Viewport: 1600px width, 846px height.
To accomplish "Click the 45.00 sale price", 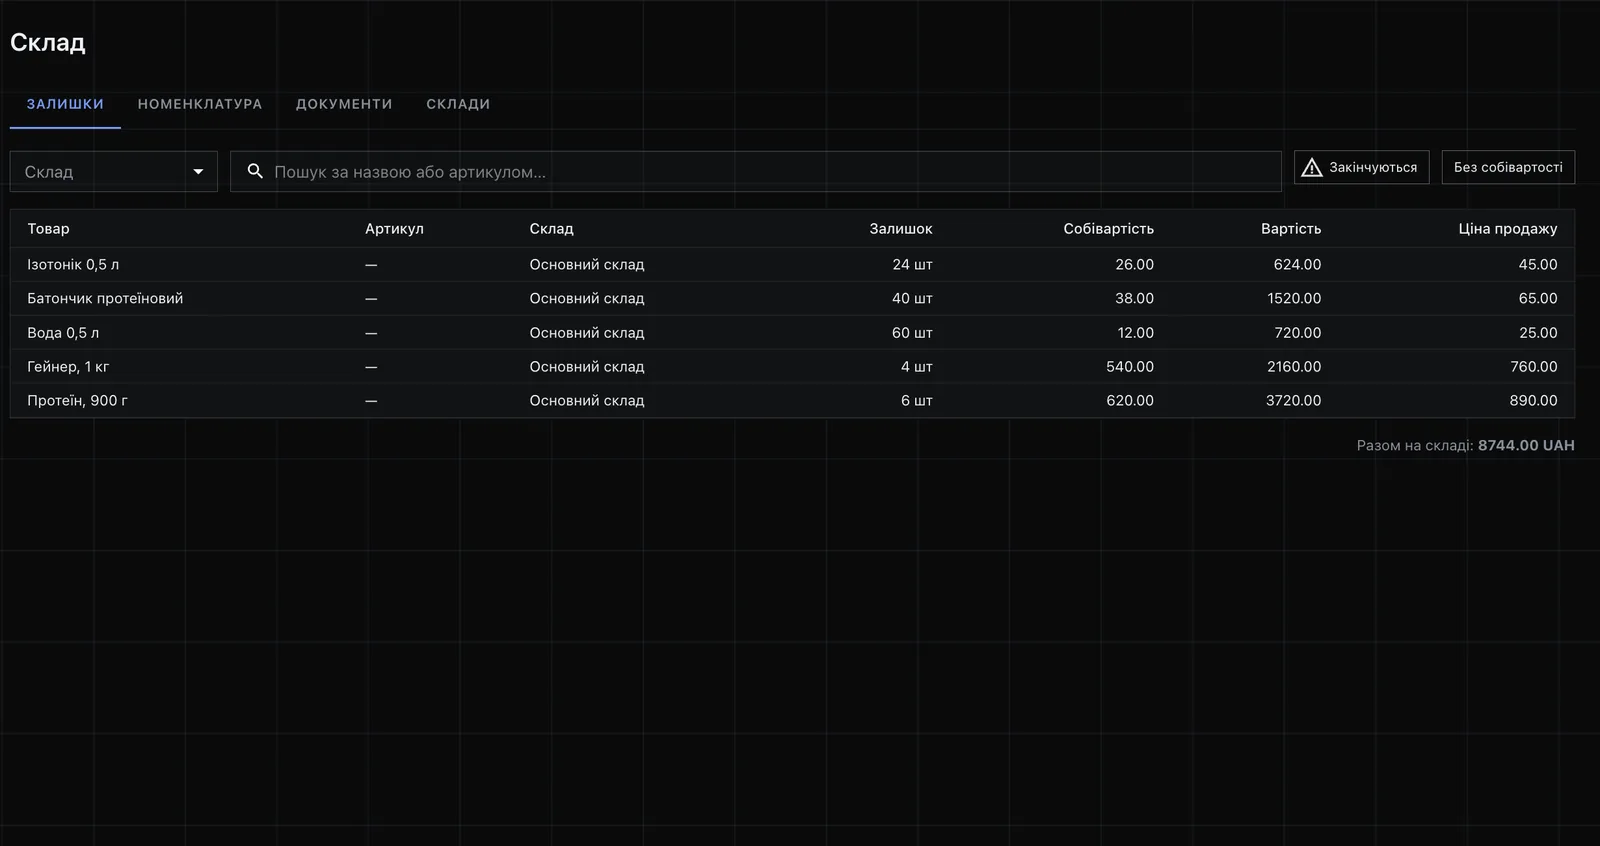I will [1538, 265].
